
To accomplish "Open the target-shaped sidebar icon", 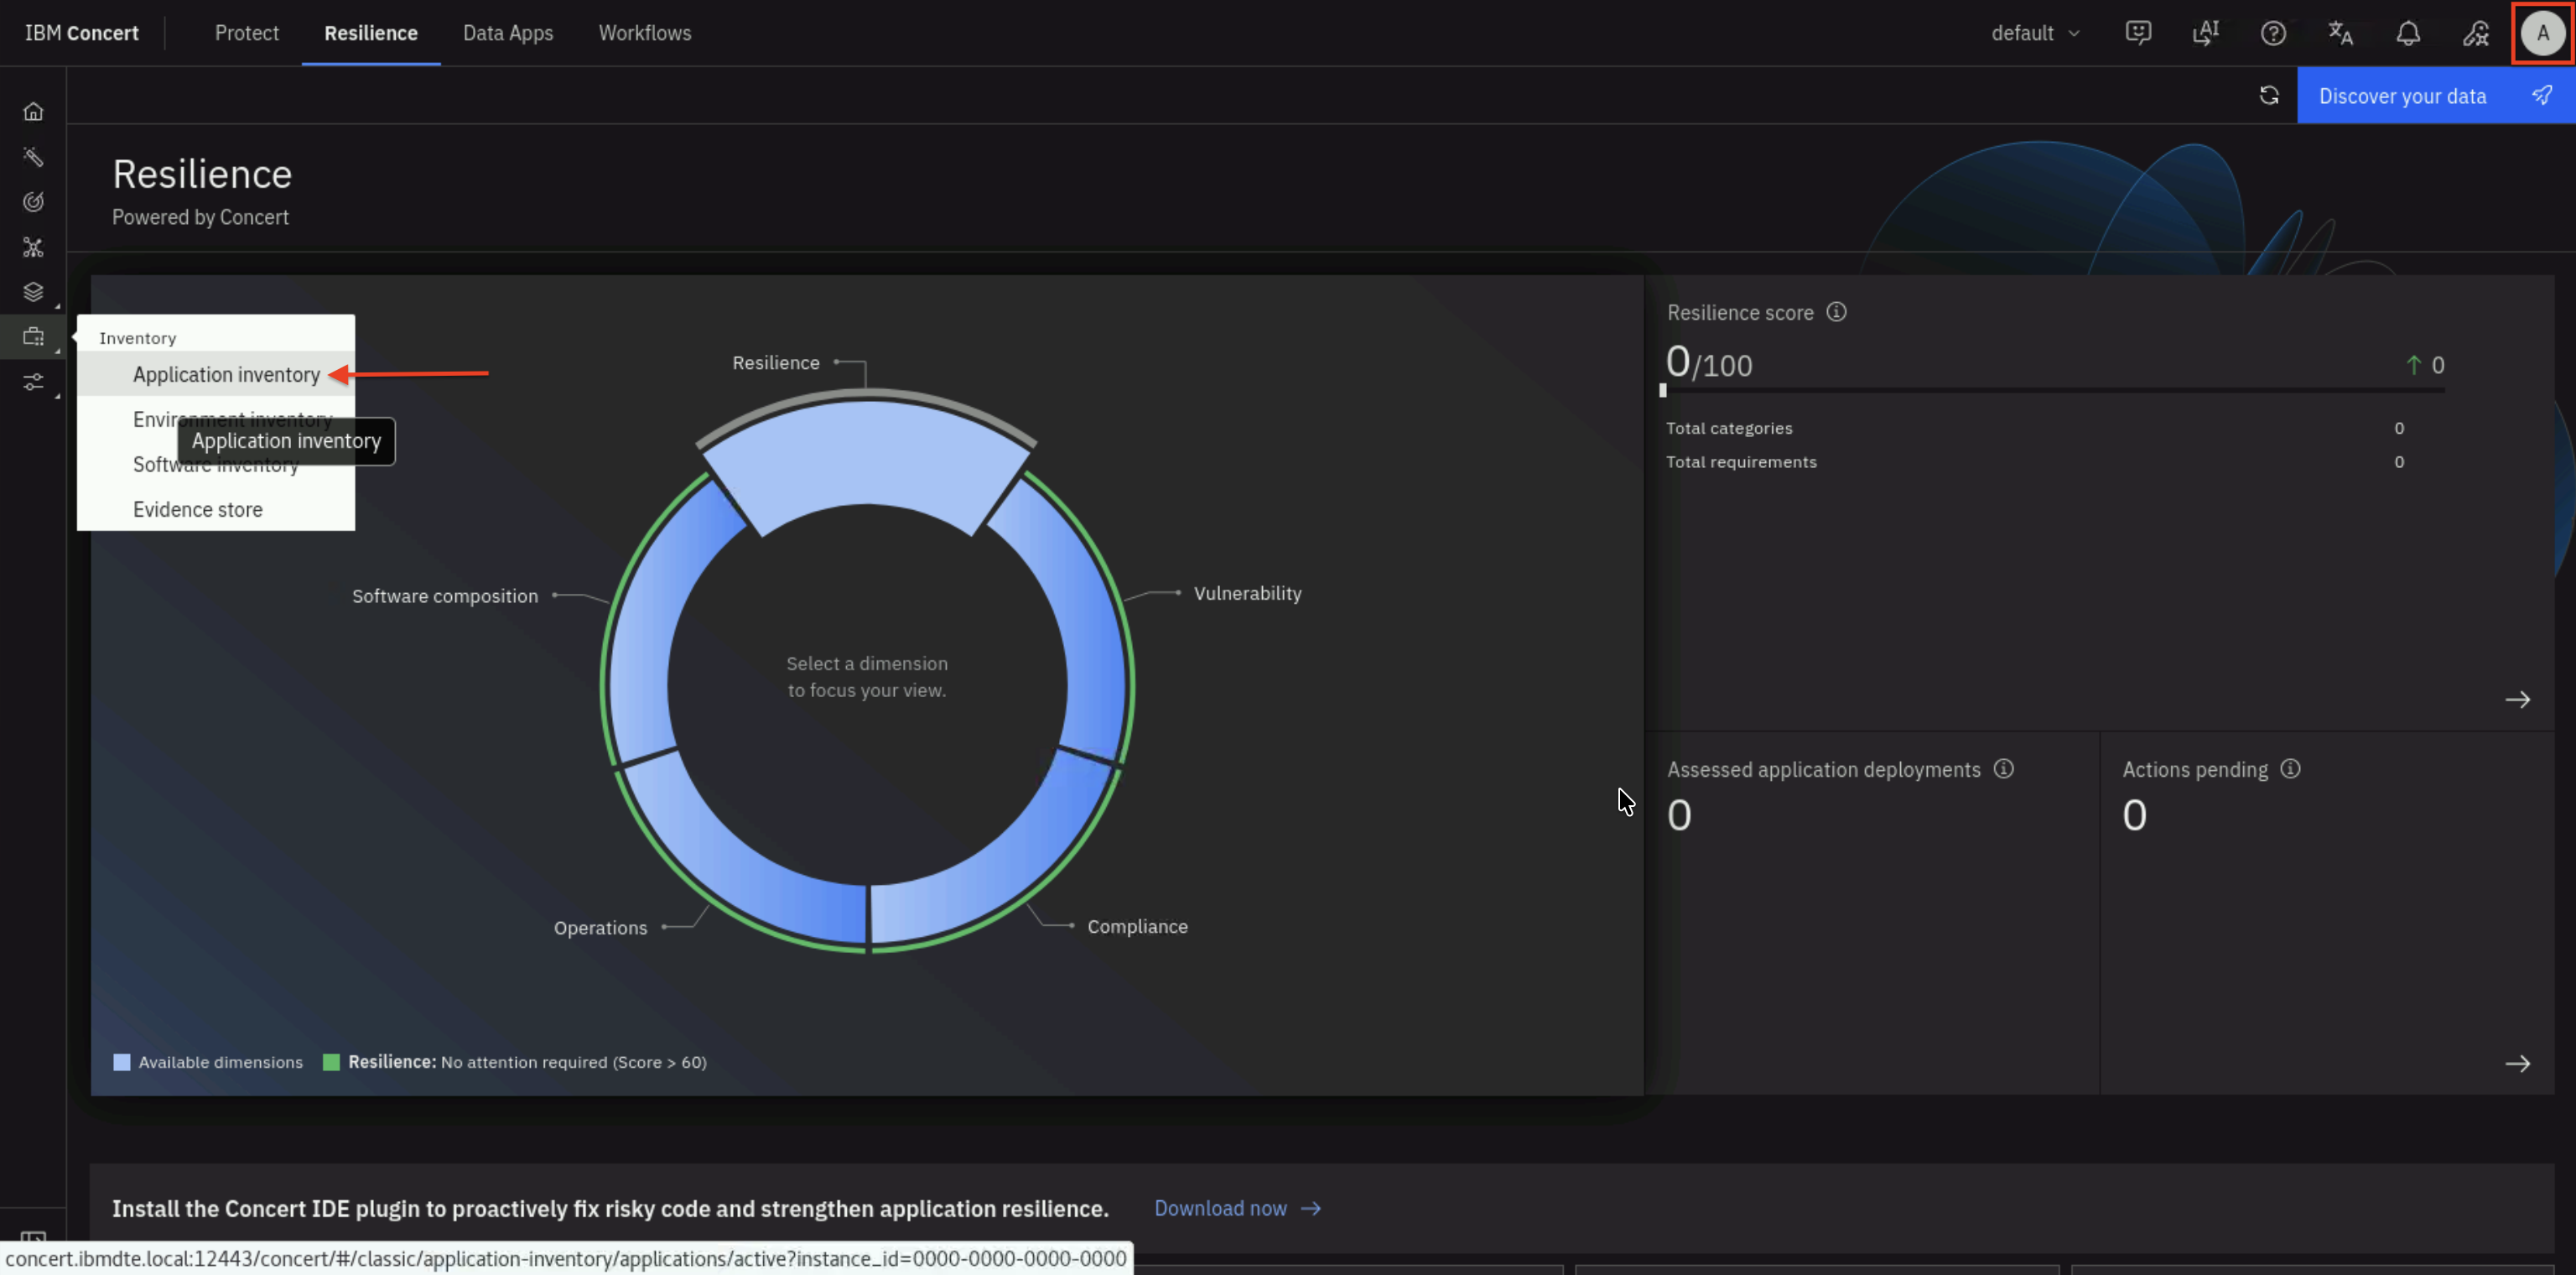I will coord(33,202).
